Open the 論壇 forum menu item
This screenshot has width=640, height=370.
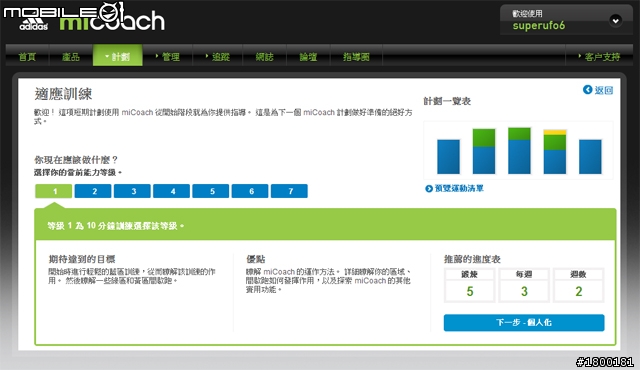pos(308,57)
